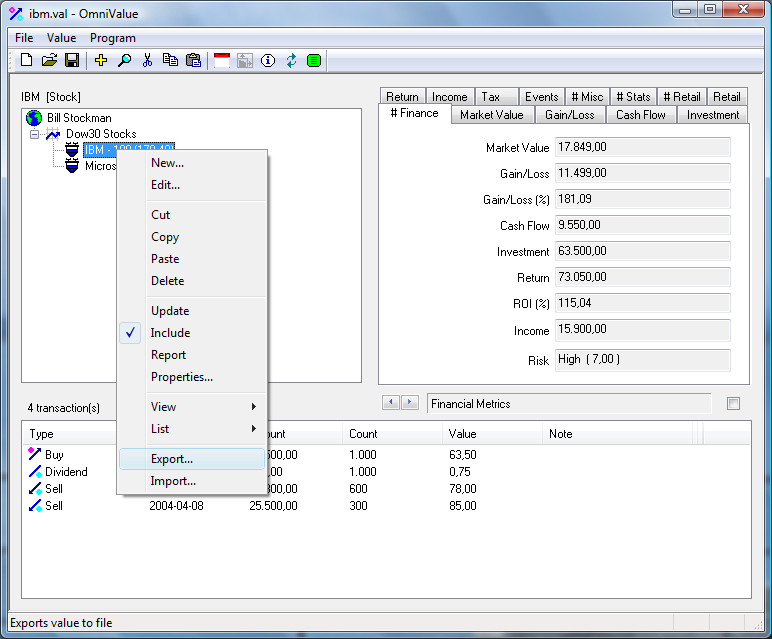772x639 pixels.
Task: Click the Market Value field 17.849,00
Action: pos(643,147)
